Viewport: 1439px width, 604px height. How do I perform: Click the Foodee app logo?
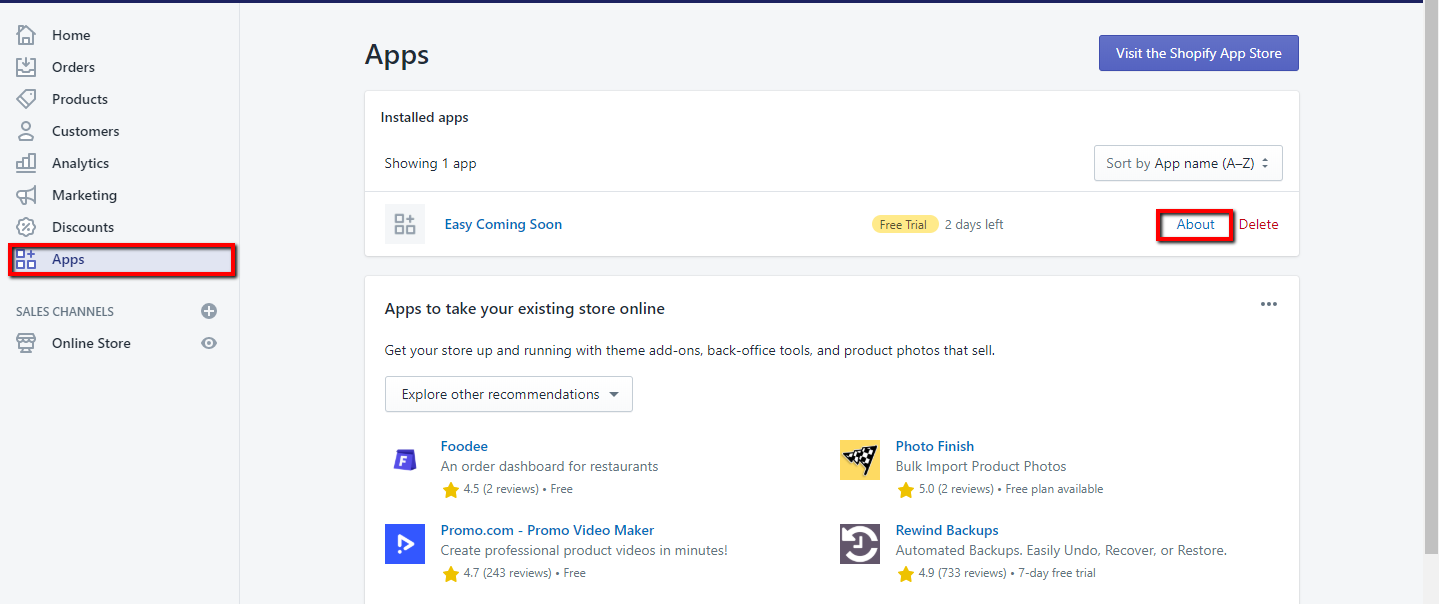405,460
